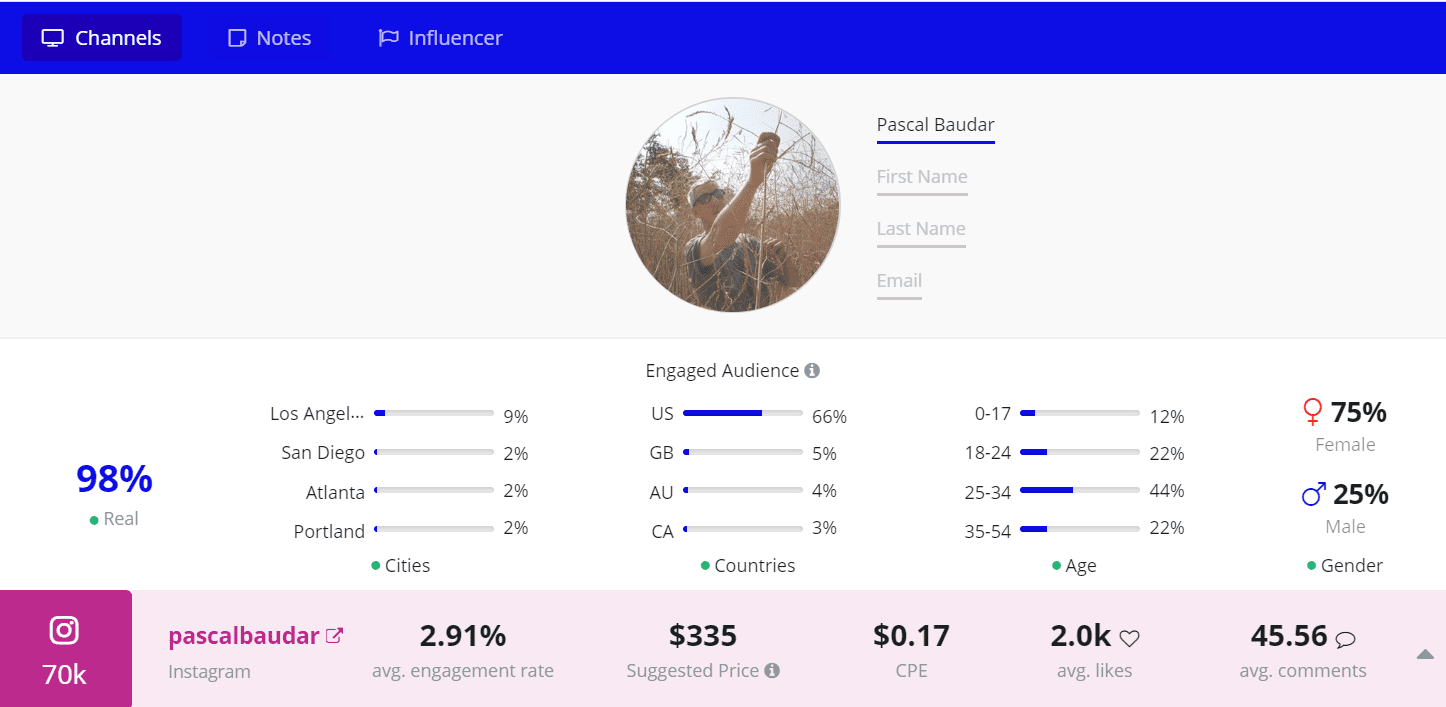The height and width of the screenshot is (707, 1446).
Task: Open the Influencer tab
Action: 440,38
